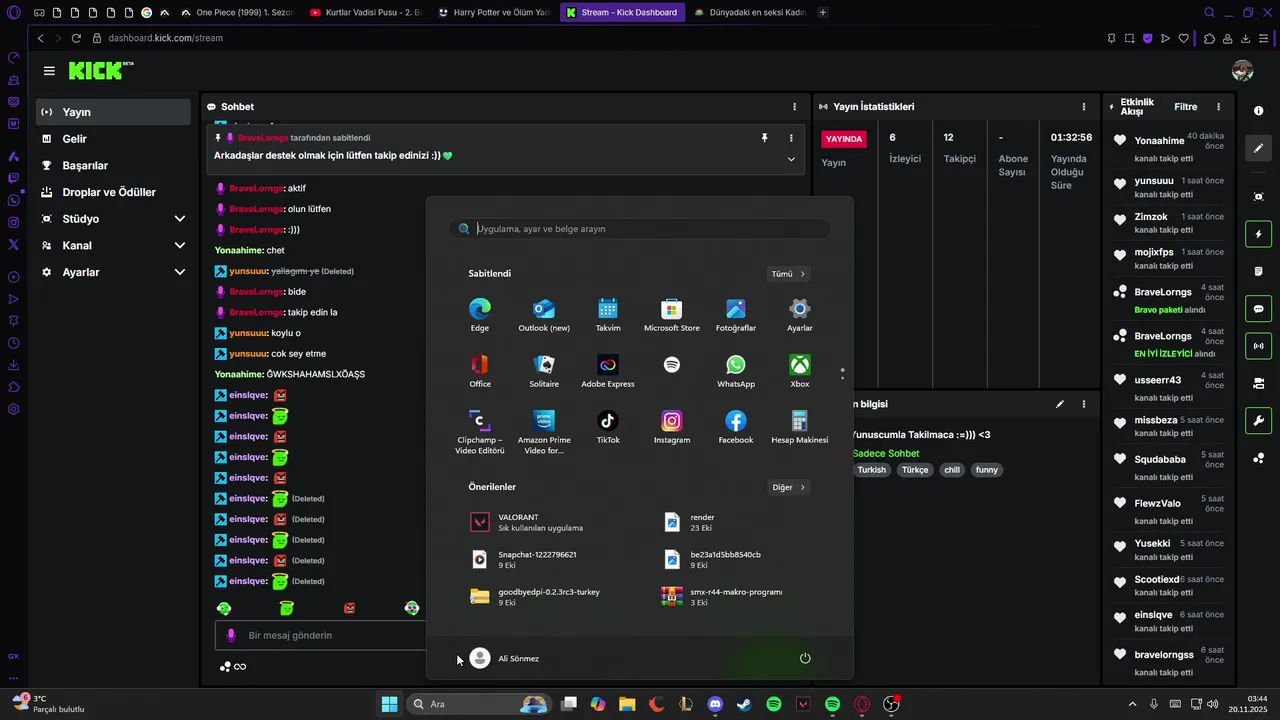Open Gelir sidebar item
Image resolution: width=1280 pixels, height=720 pixels.
click(x=113, y=139)
